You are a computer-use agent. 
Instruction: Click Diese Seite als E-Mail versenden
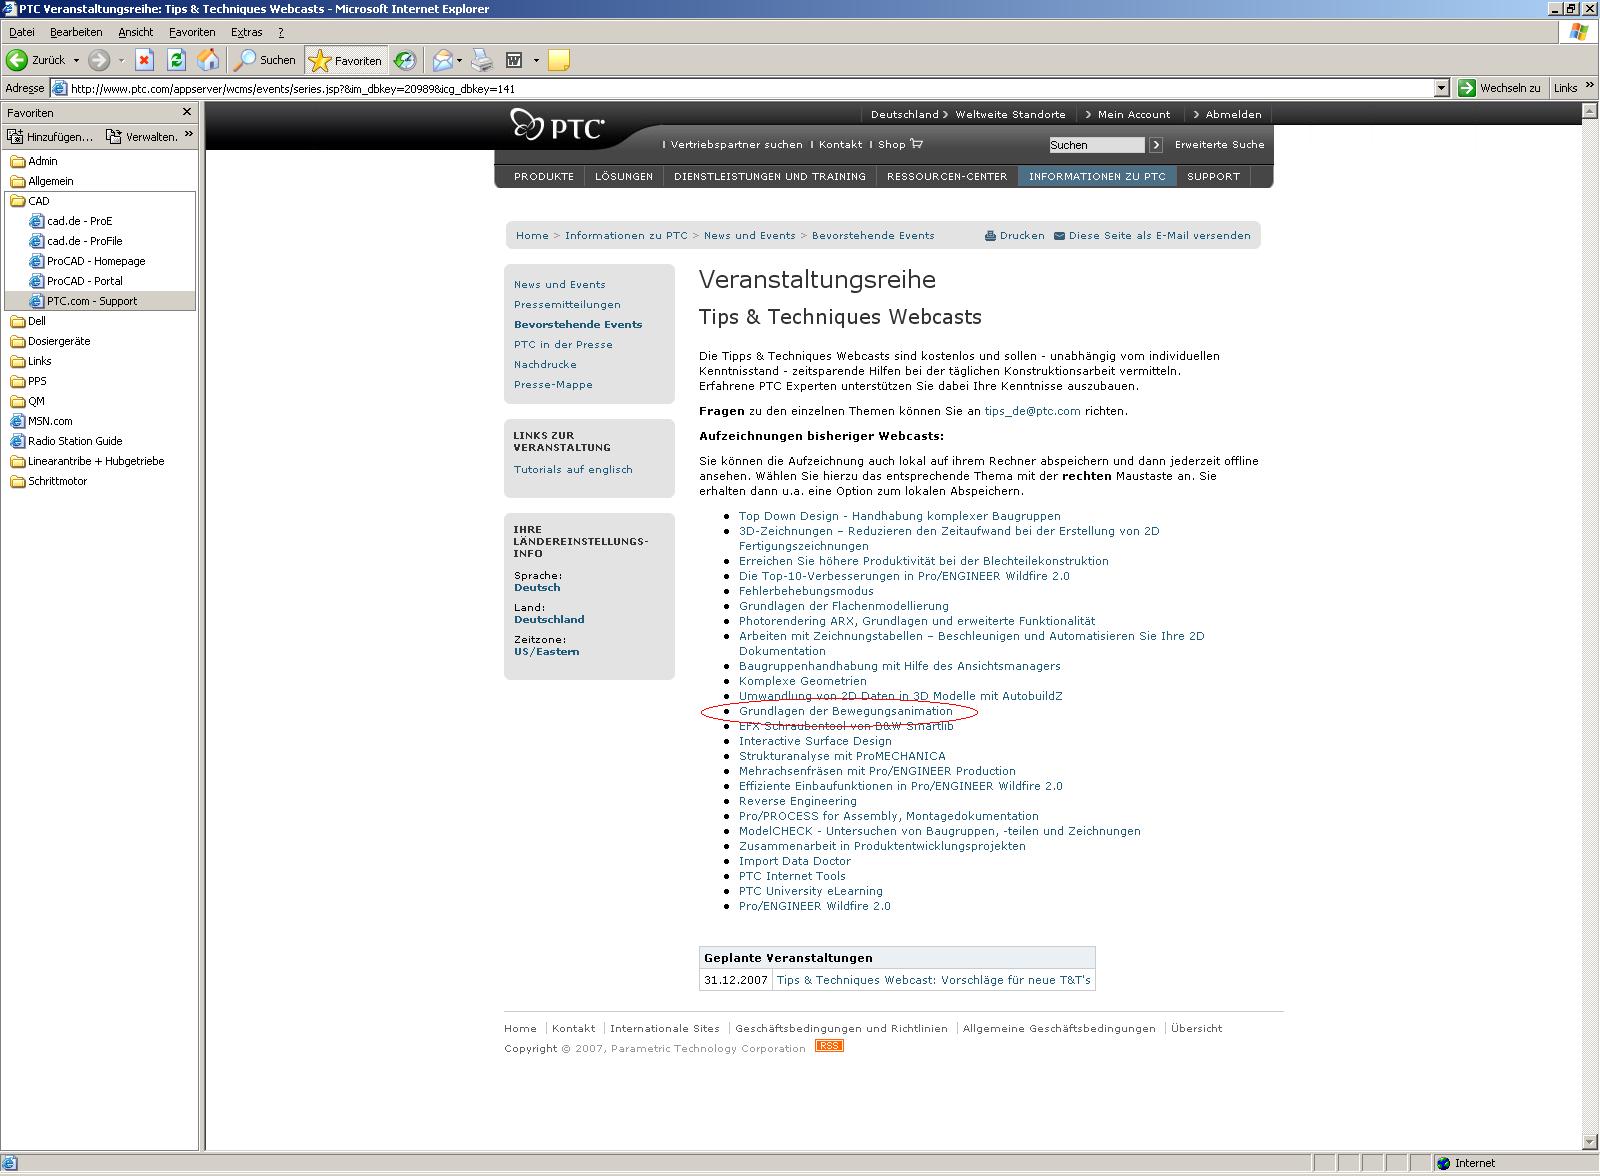click(1152, 236)
